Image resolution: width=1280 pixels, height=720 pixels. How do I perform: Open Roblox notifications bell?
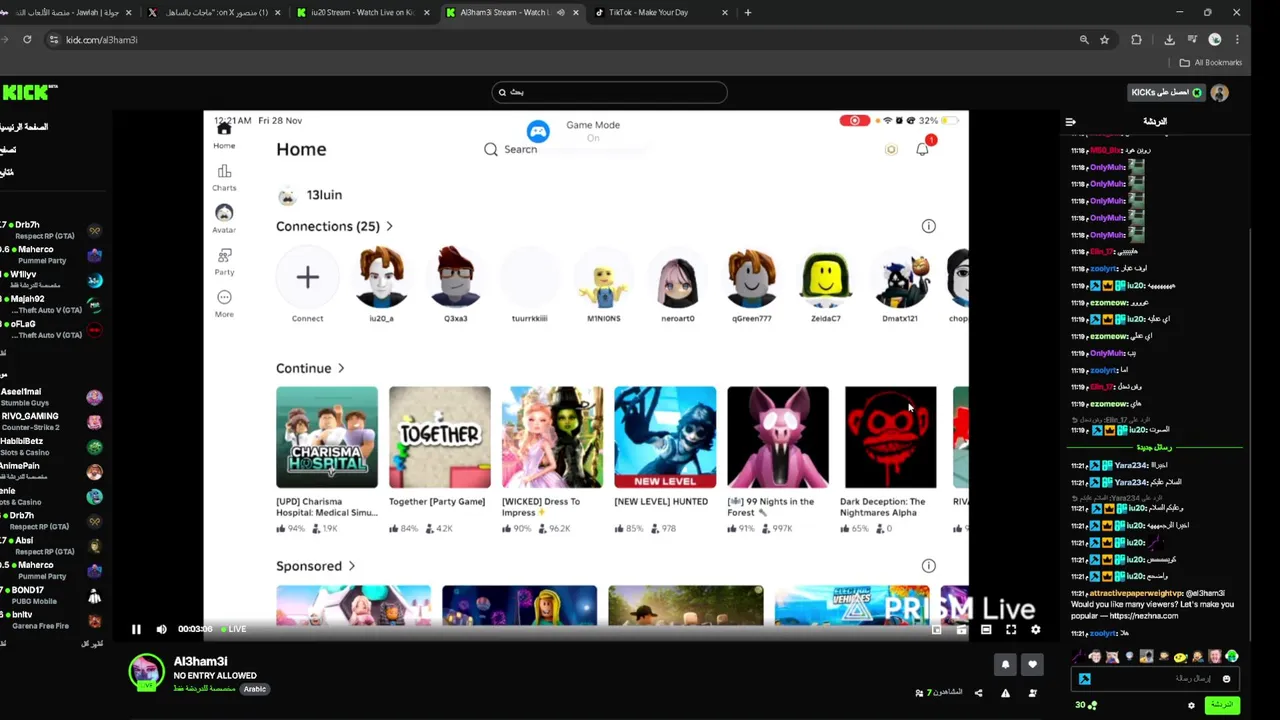922,149
